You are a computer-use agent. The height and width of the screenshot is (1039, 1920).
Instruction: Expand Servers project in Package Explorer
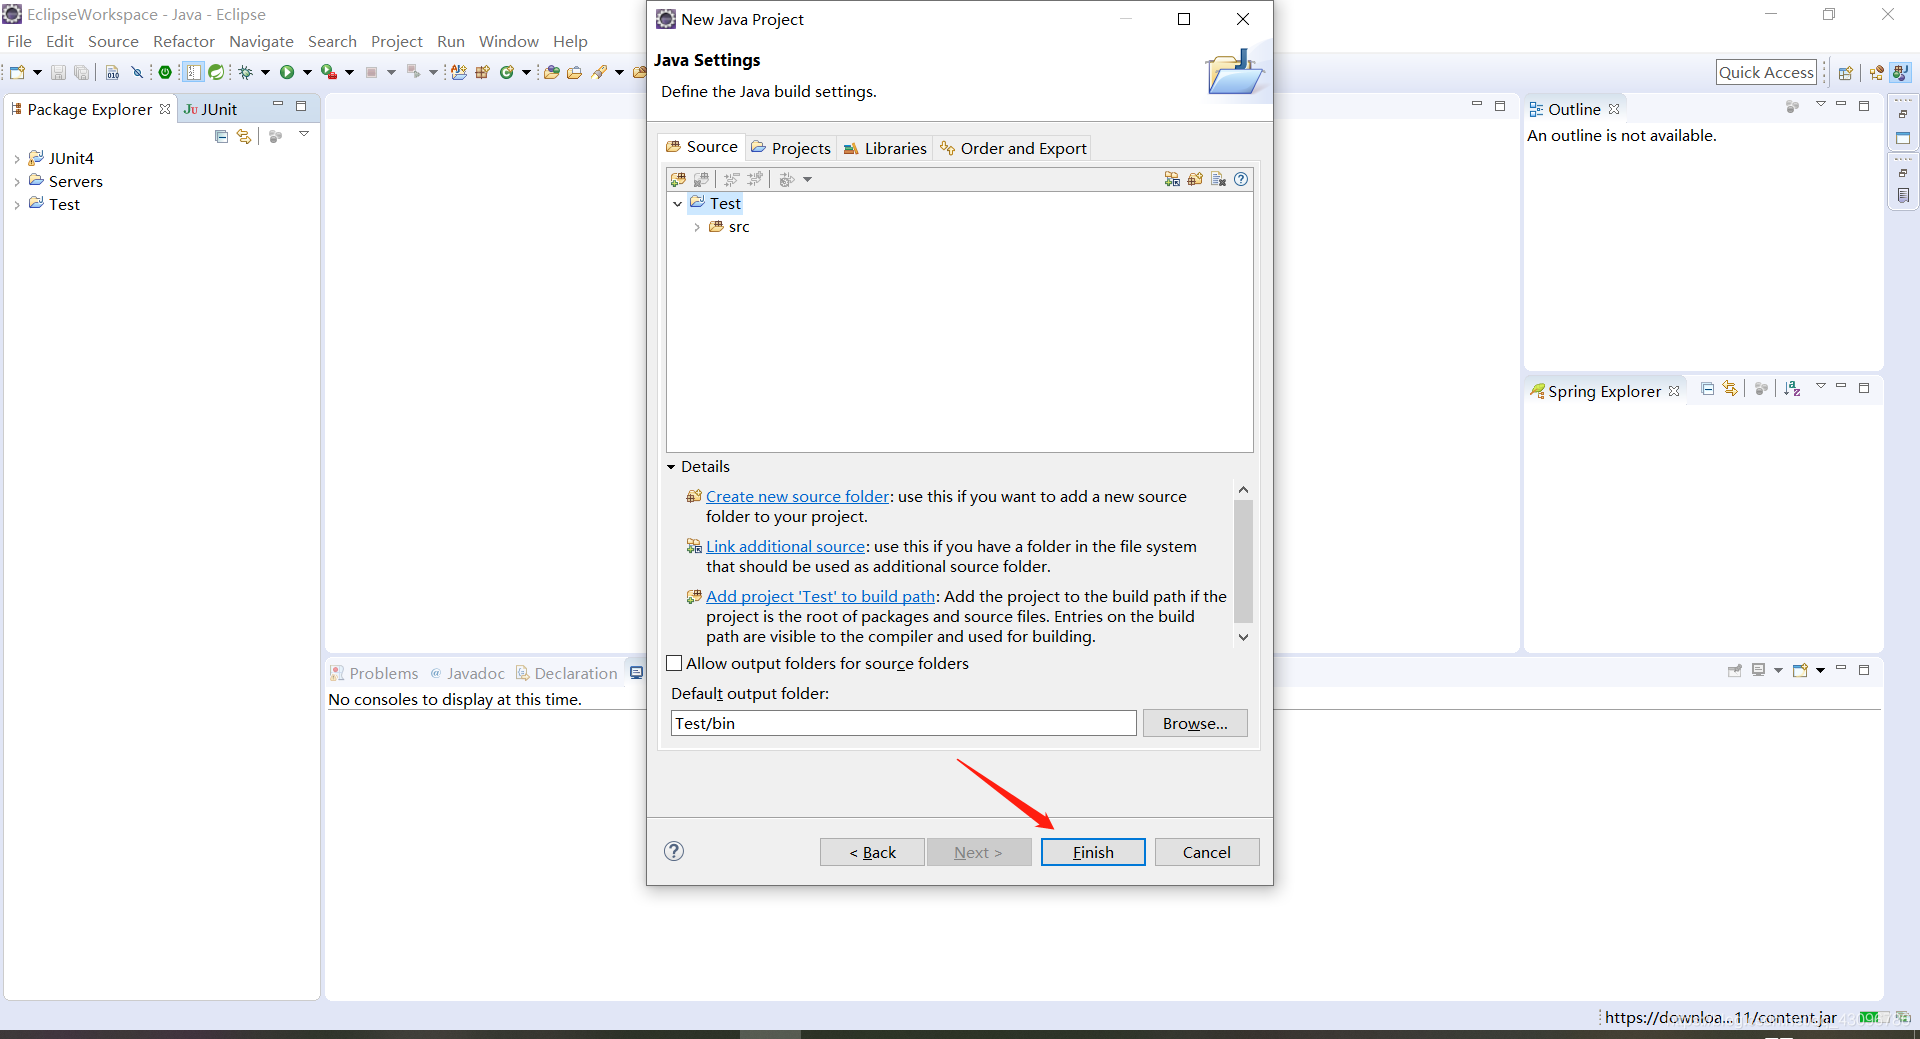pos(17,182)
